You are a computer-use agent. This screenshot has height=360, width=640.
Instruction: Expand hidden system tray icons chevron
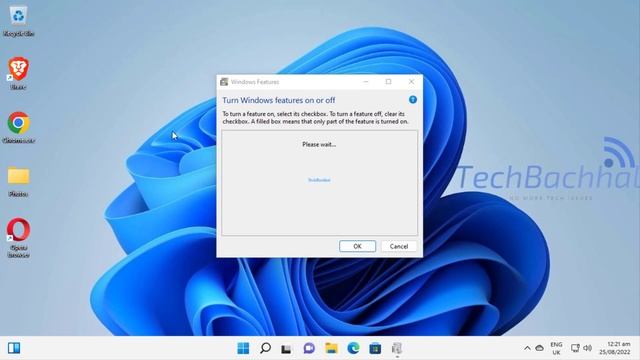click(x=527, y=348)
